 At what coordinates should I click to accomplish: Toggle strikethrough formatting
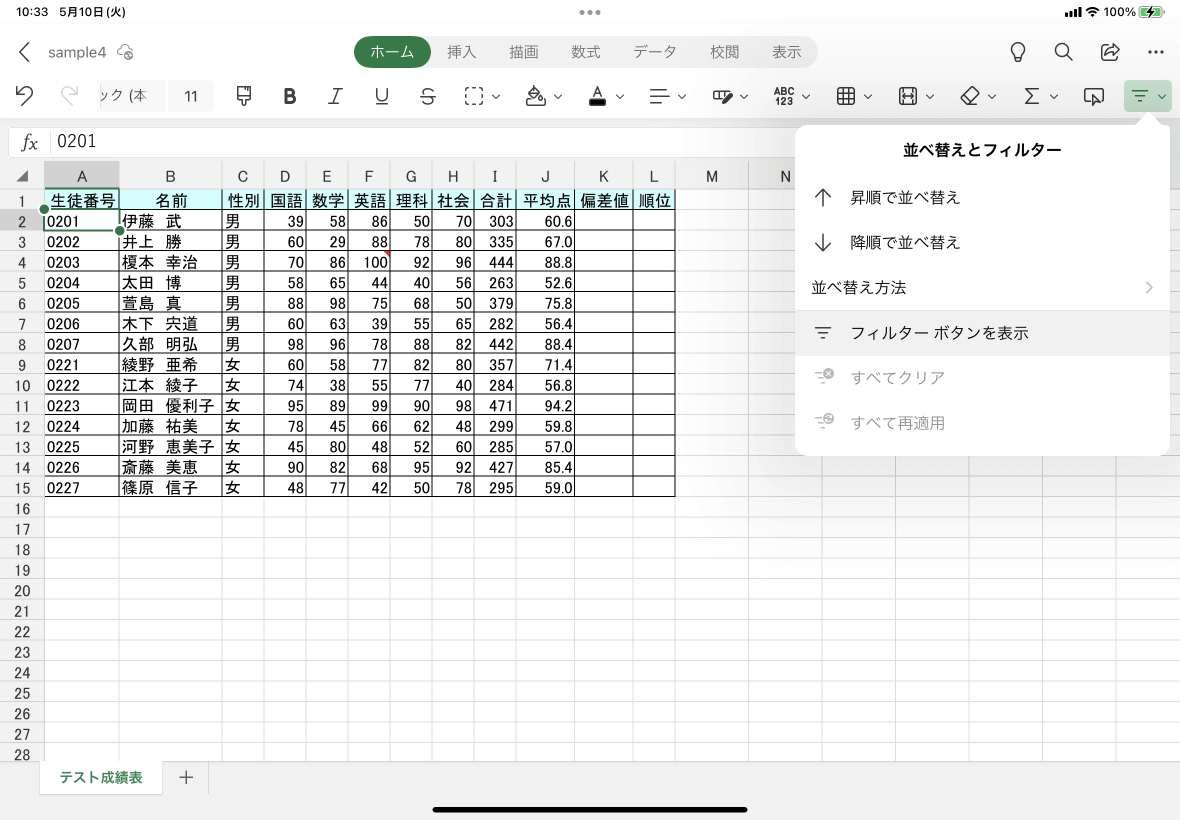tap(427, 96)
